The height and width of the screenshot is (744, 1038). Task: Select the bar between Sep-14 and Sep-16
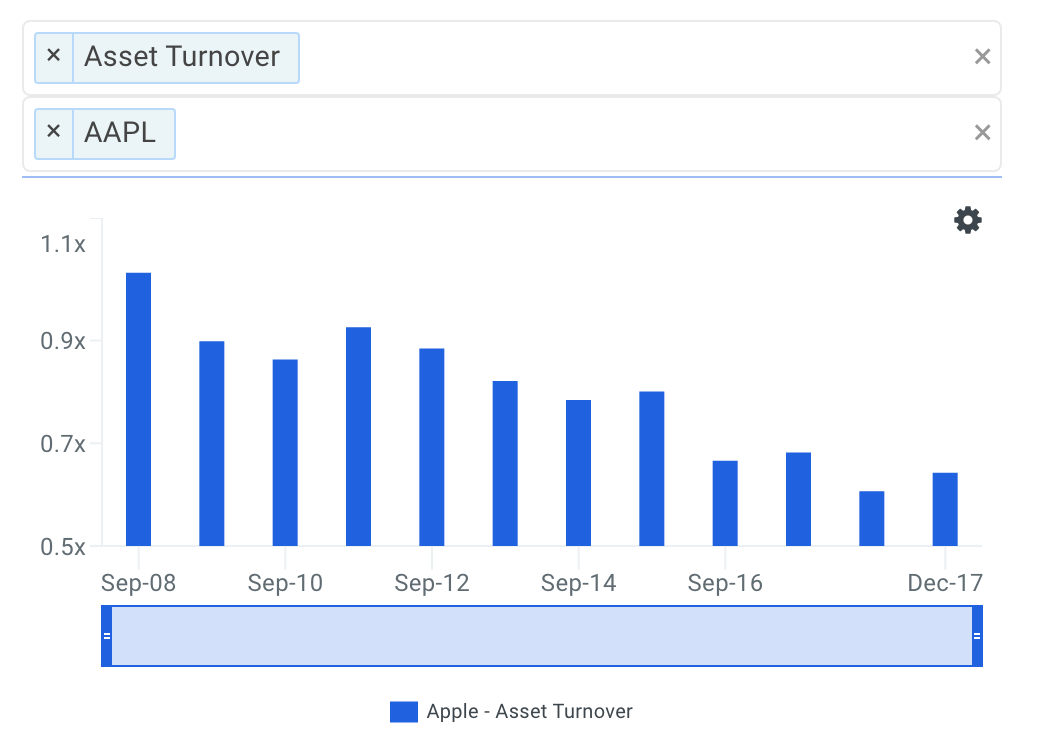point(651,469)
